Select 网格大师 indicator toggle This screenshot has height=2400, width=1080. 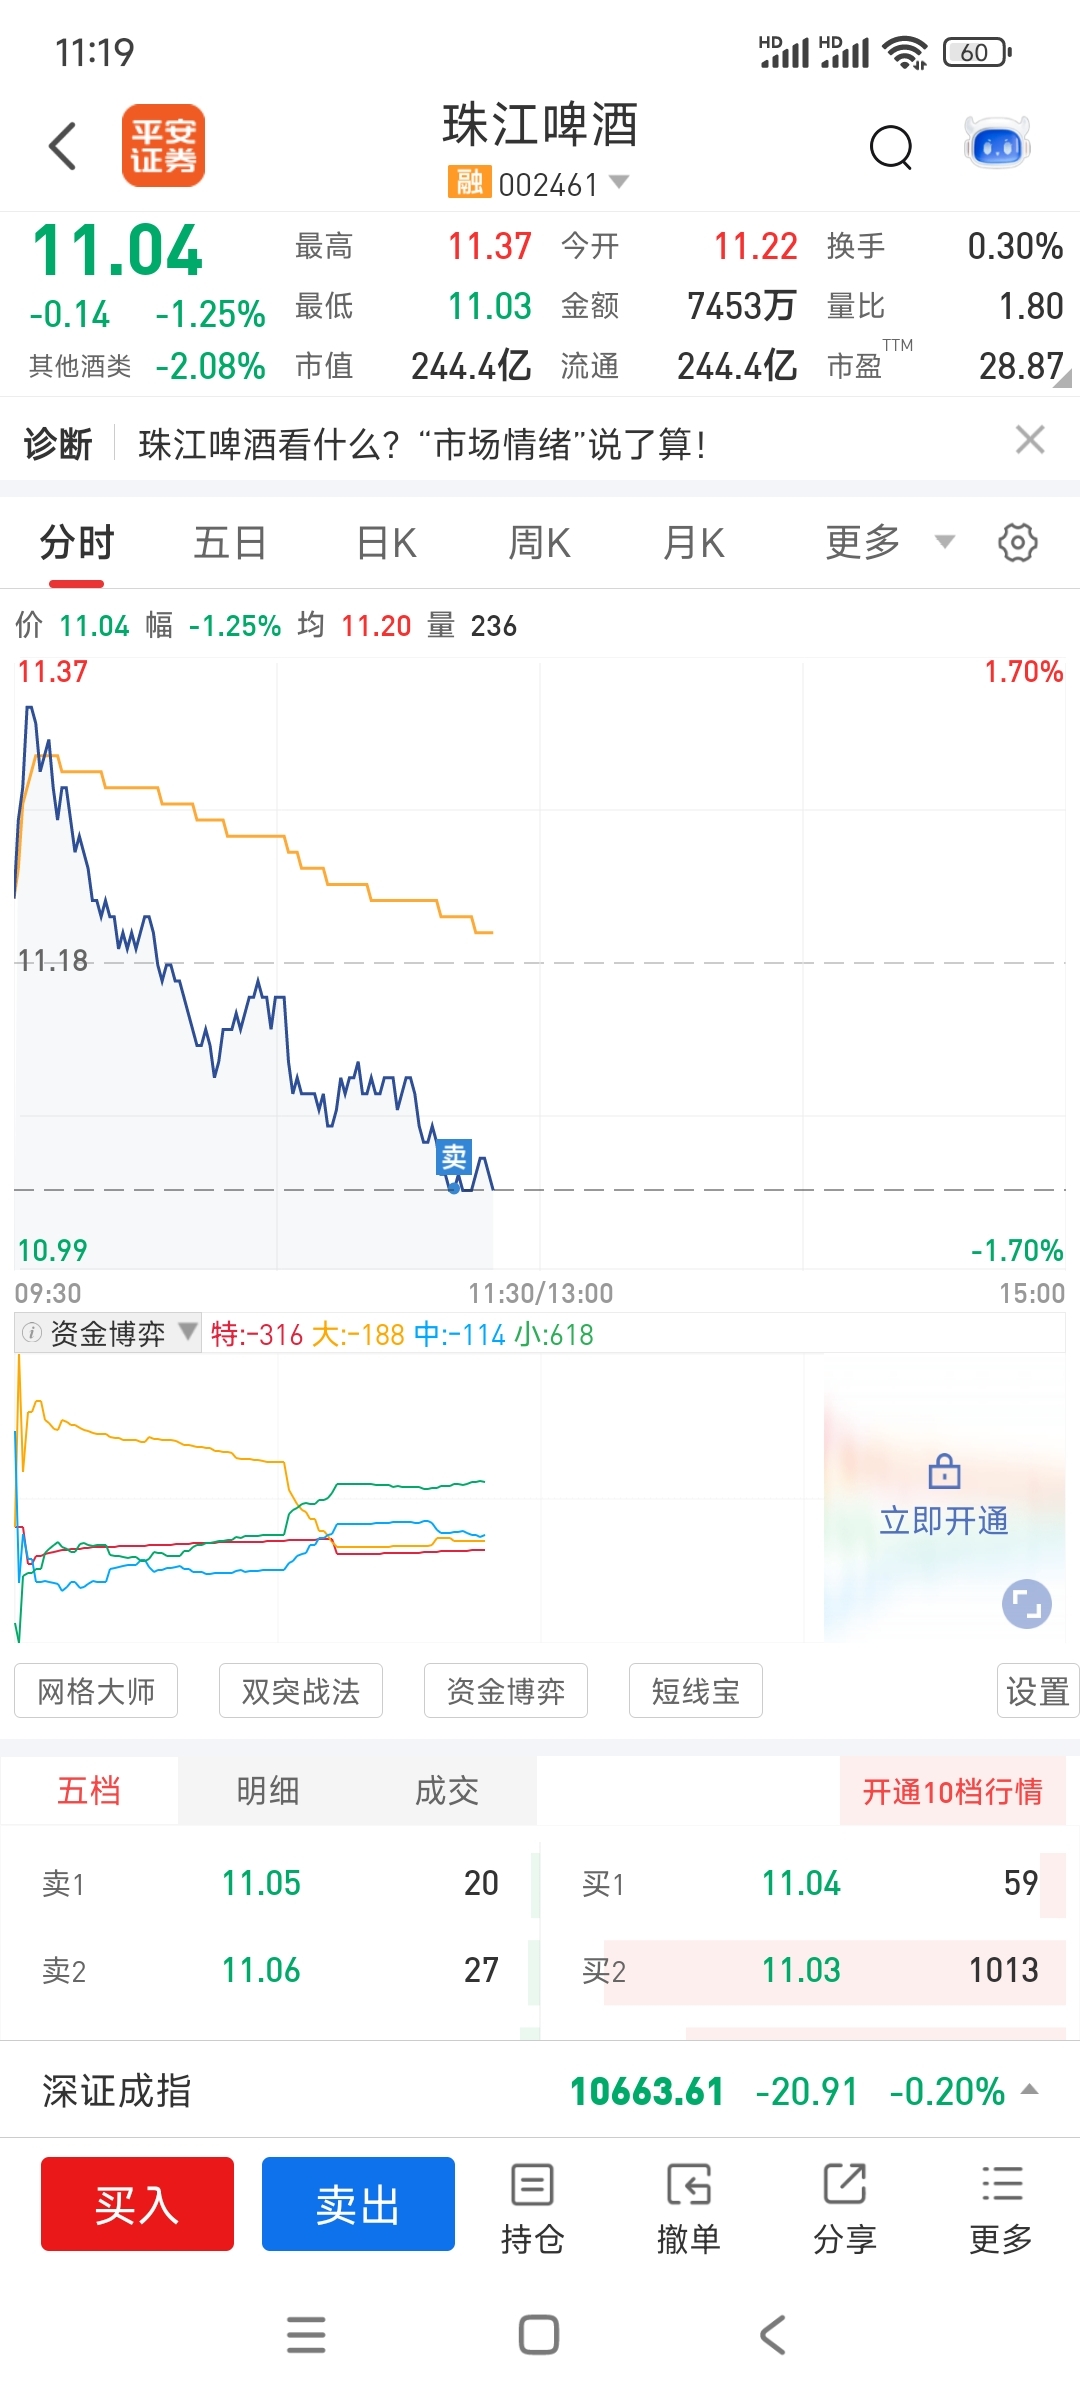click(96, 1691)
